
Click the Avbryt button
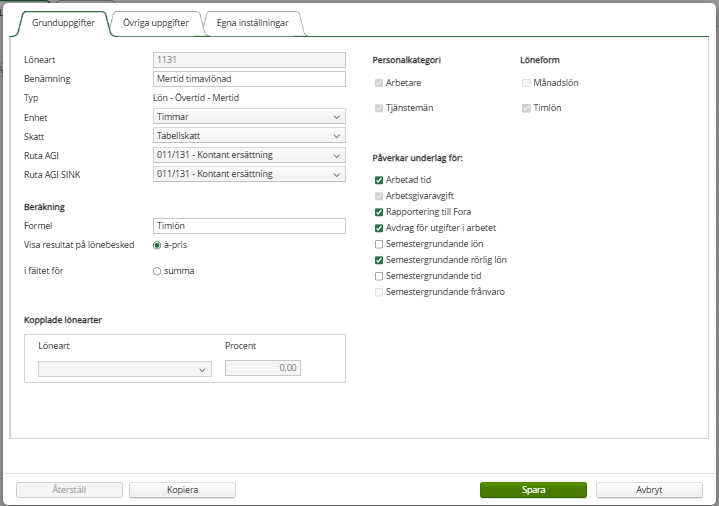click(x=649, y=490)
